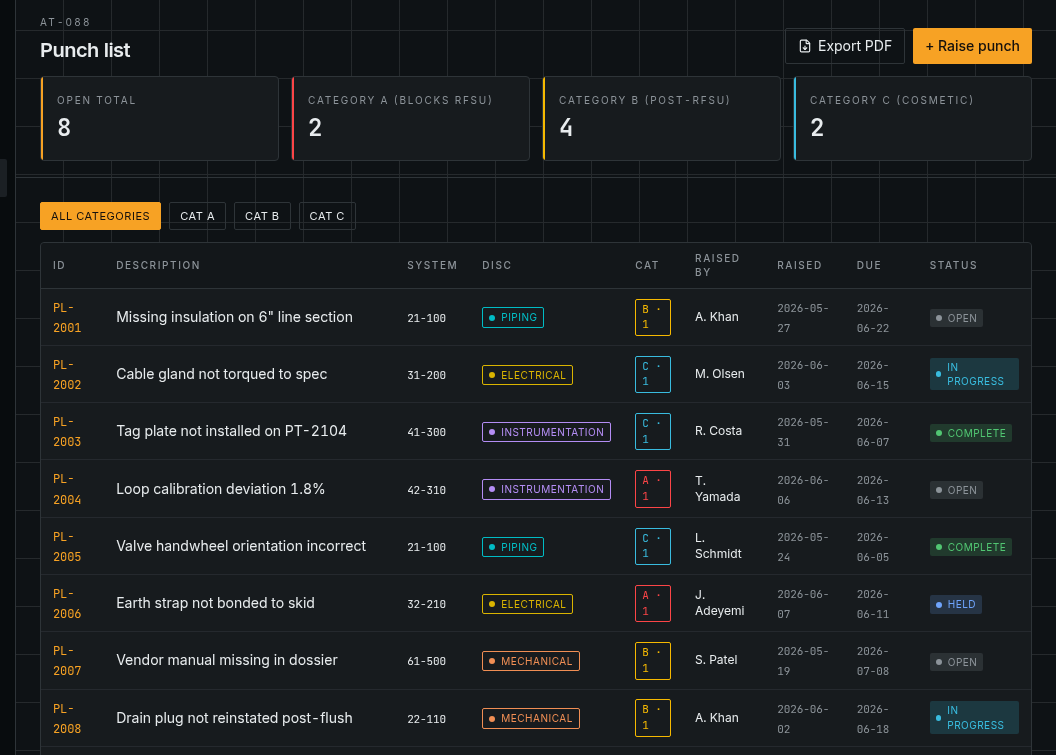
Task: Select "Missing insulation on 6" line section" description
Action: [234, 317]
